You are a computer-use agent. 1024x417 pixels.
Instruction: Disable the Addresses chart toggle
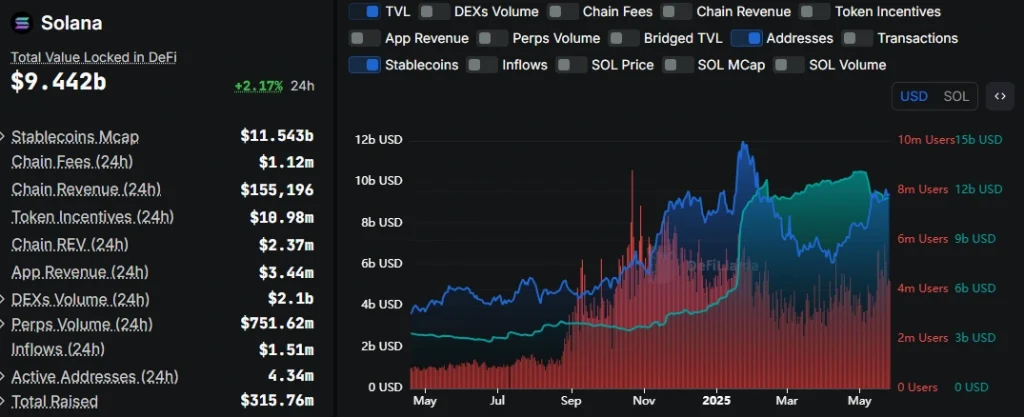pos(746,39)
